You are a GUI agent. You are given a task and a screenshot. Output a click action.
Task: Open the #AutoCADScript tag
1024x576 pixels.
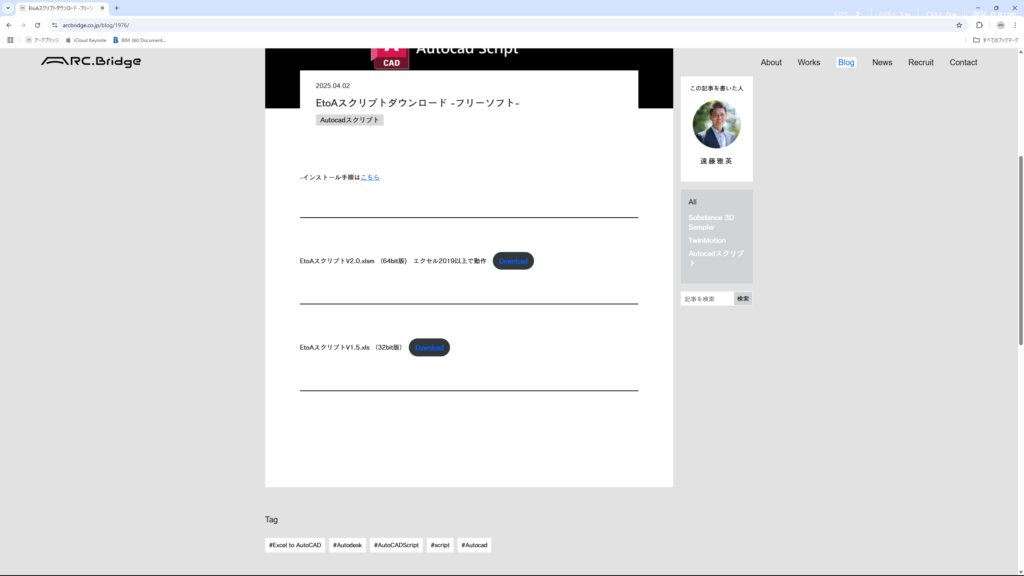click(396, 545)
